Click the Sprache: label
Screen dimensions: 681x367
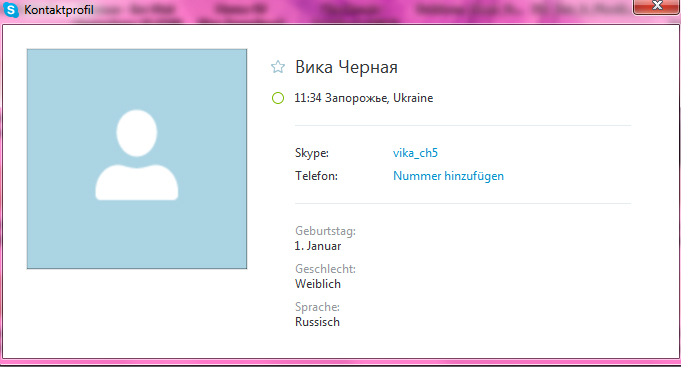click(x=317, y=307)
